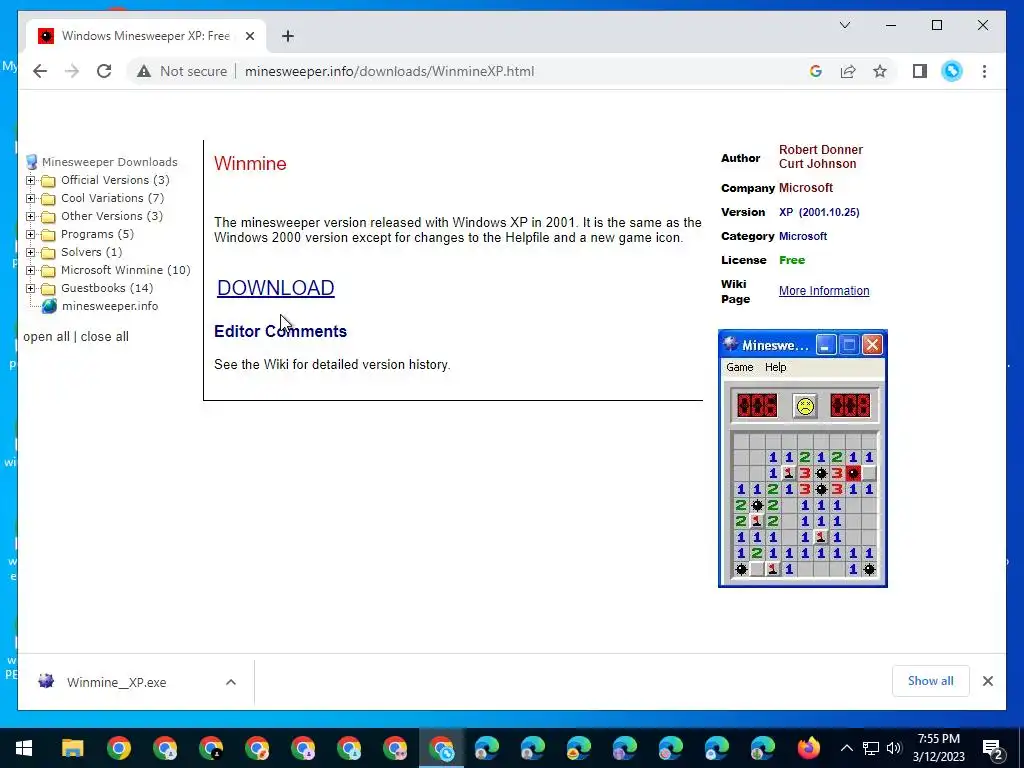Click the Minesweeper screenshot thumbnail
Viewport: 1024px width, 768px height.
[x=803, y=458]
